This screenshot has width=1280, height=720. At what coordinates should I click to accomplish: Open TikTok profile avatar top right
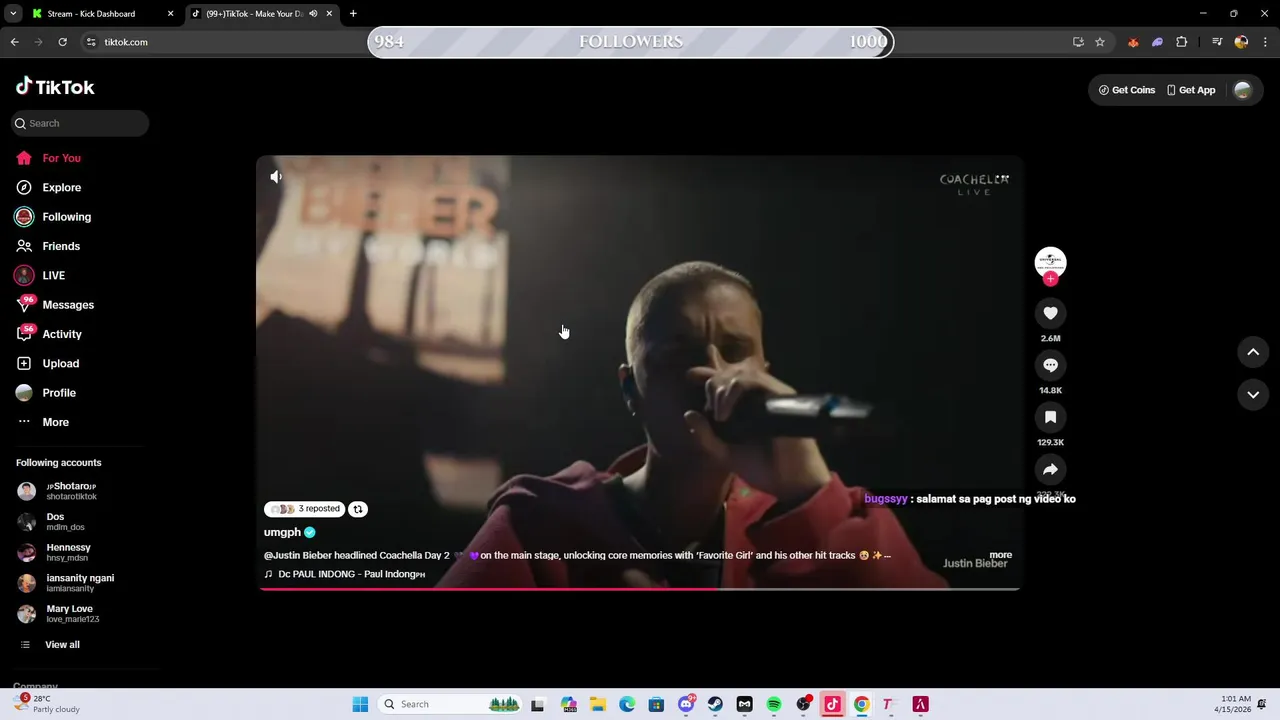click(x=1242, y=90)
